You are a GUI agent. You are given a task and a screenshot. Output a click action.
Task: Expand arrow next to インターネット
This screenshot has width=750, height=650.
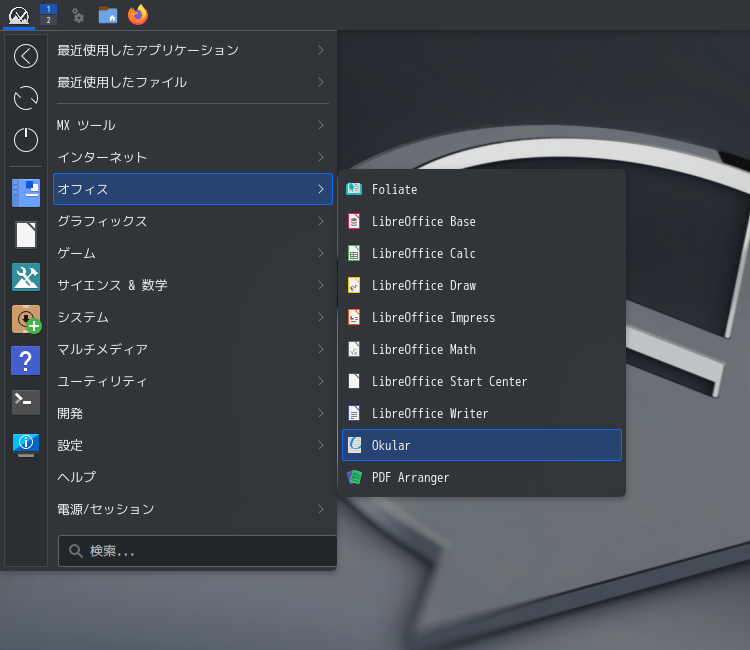[321, 157]
